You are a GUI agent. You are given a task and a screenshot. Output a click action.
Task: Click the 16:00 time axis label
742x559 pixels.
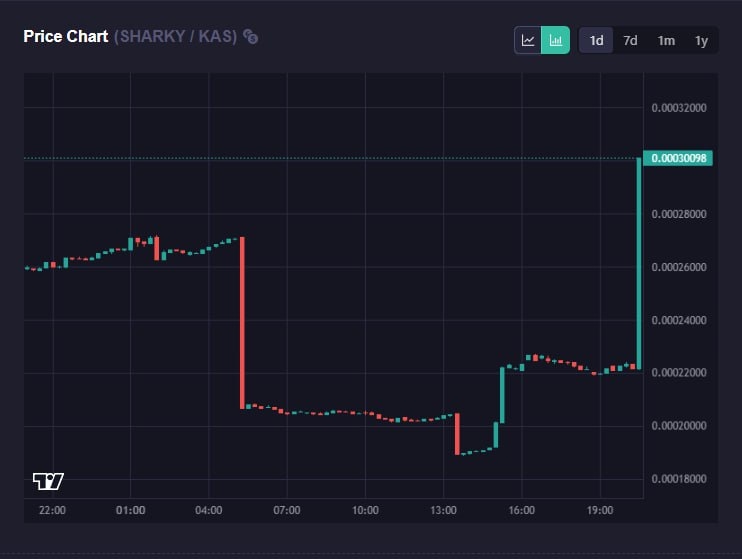tap(521, 510)
